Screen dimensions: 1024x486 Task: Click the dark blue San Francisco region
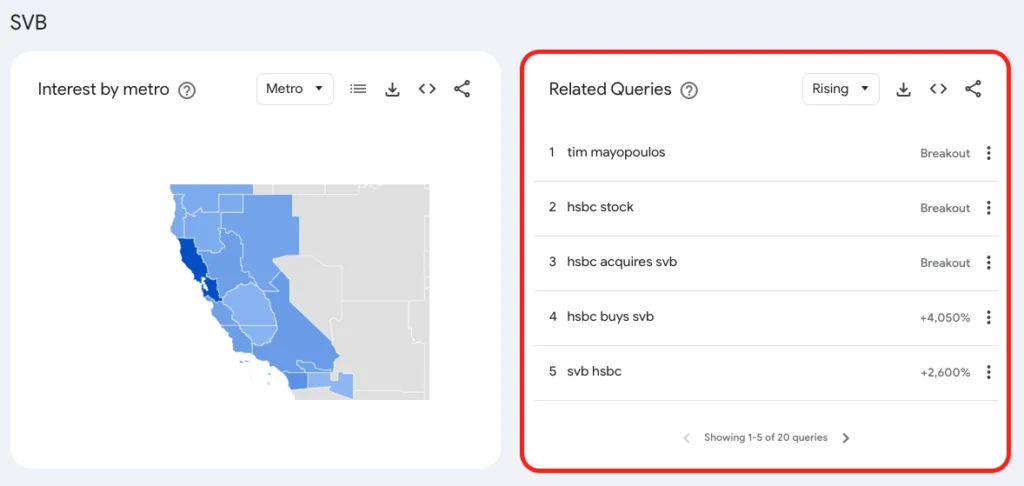point(191,261)
